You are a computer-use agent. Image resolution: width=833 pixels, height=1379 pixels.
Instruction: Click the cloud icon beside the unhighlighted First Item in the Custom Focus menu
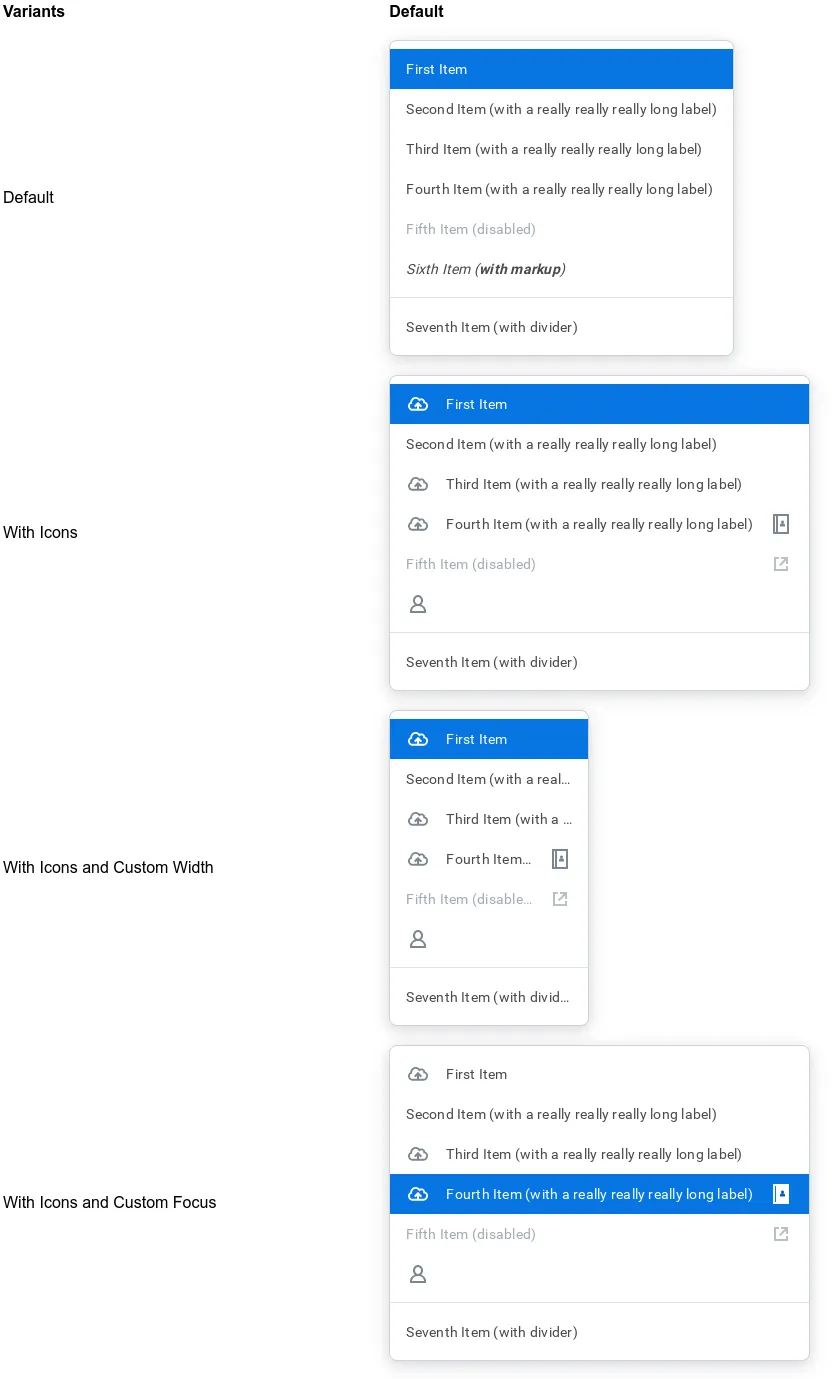418,1074
